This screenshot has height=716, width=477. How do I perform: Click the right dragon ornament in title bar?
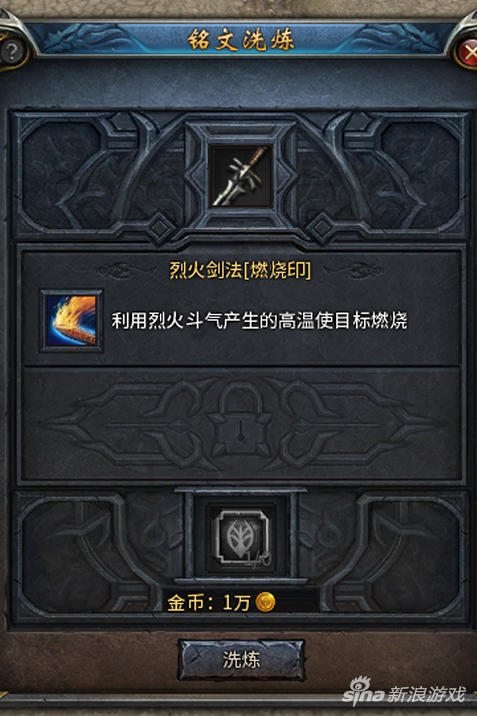click(393, 39)
